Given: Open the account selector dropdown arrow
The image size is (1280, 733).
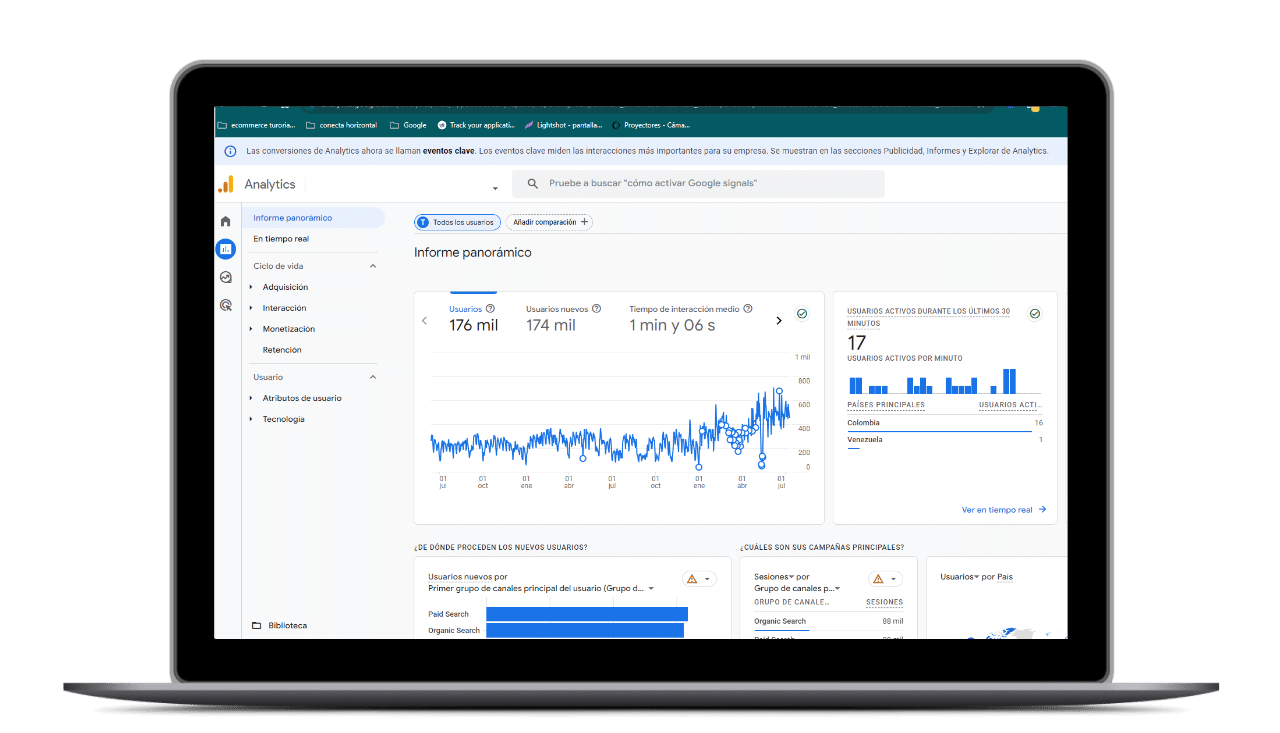Looking at the screenshot, I should click(495, 187).
